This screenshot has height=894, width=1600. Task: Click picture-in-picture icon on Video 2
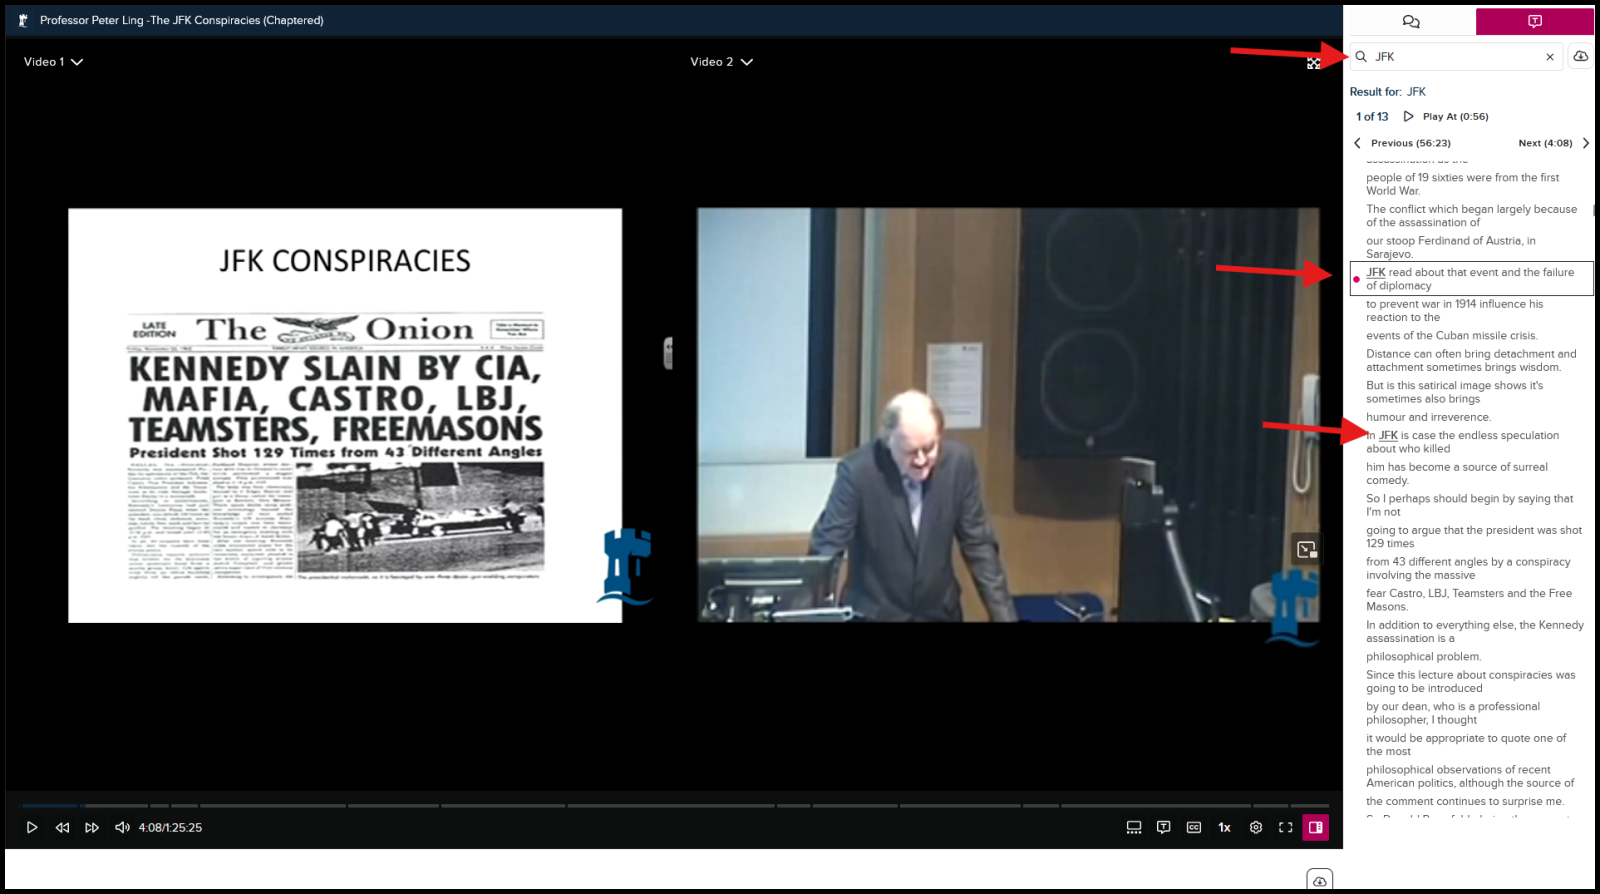coord(1306,549)
